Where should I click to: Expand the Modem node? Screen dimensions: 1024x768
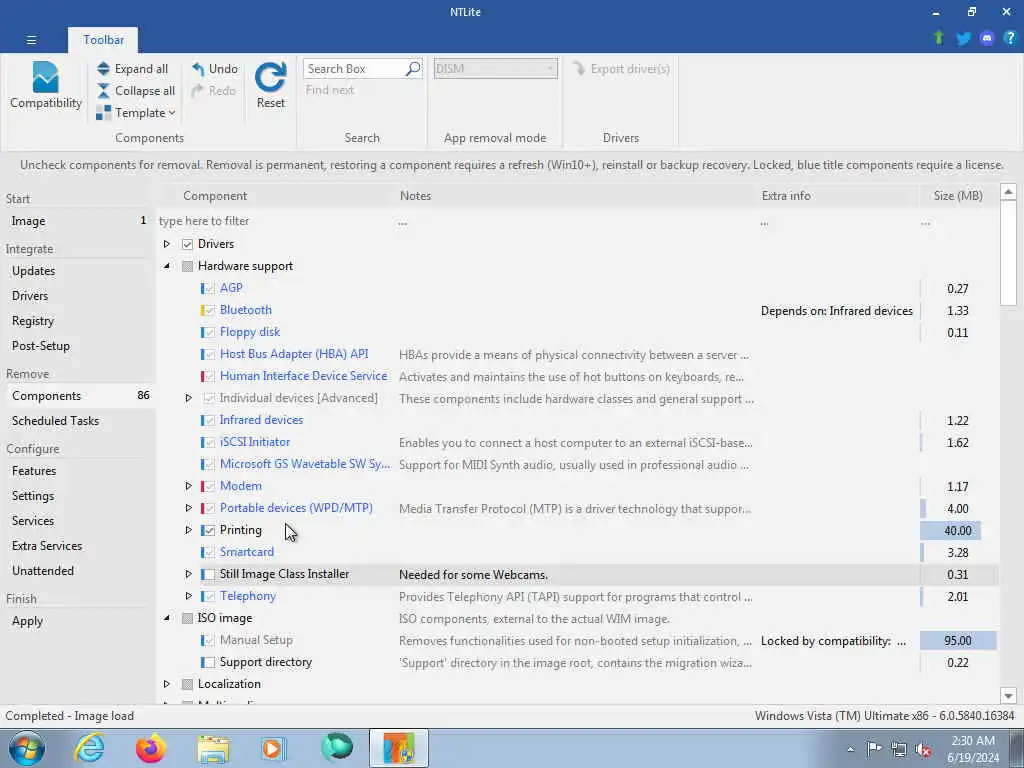(x=188, y=486)
